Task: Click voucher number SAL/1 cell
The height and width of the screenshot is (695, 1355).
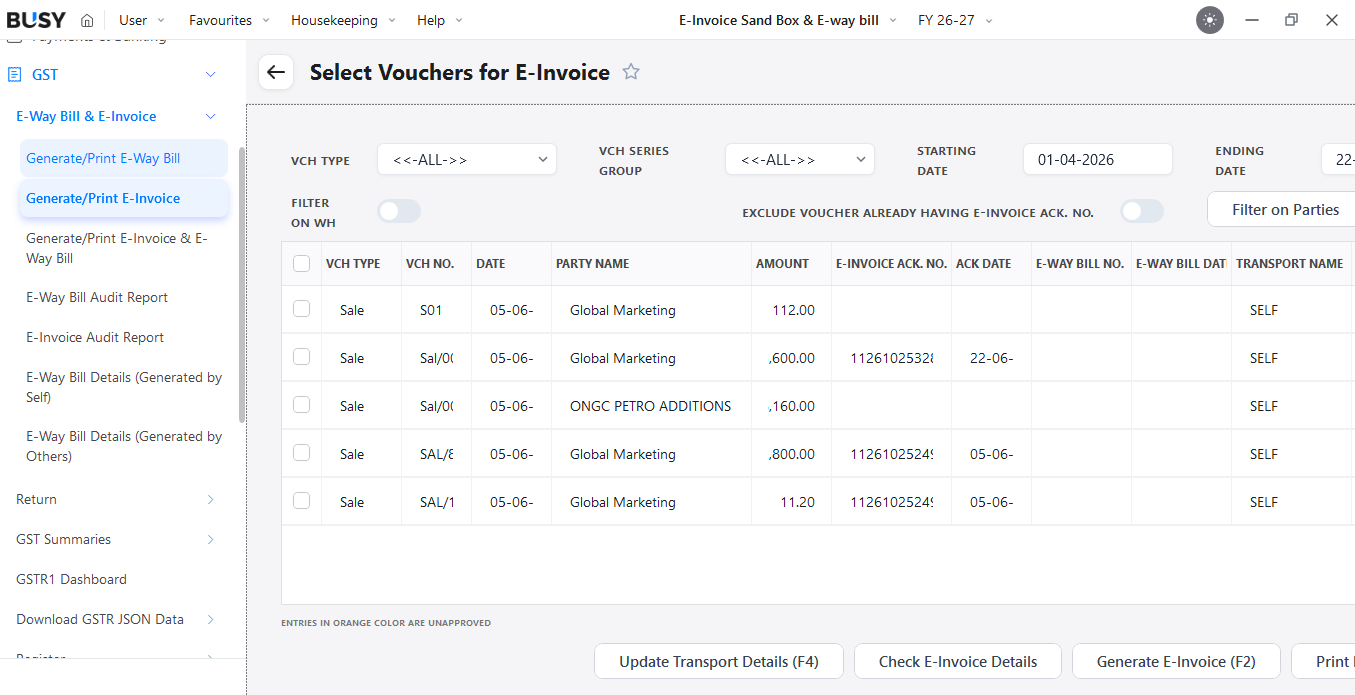Action: point(437,502)
